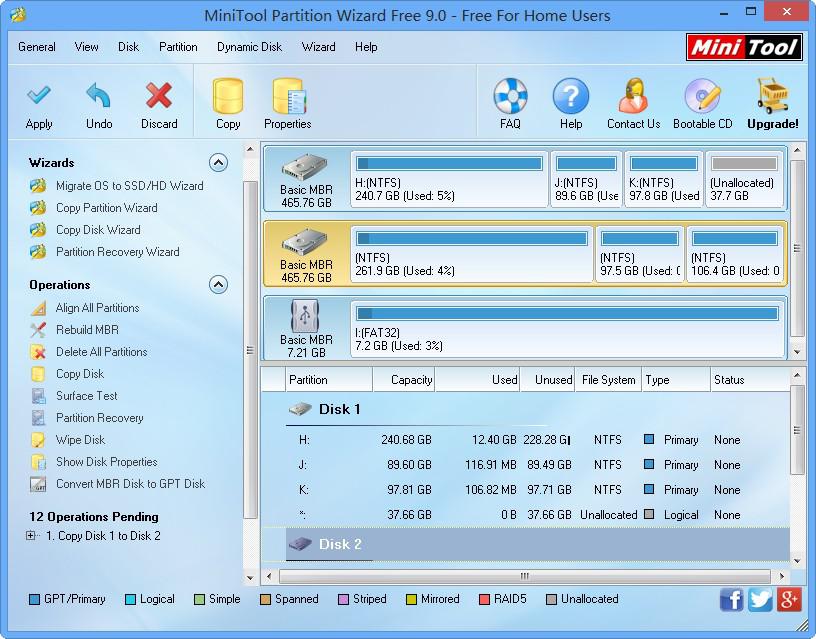Open the Facebook icon

(732, 599)
